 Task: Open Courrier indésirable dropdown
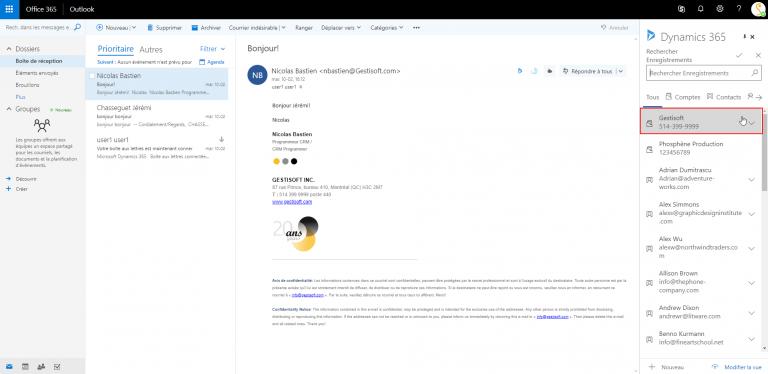coord(284,28)
